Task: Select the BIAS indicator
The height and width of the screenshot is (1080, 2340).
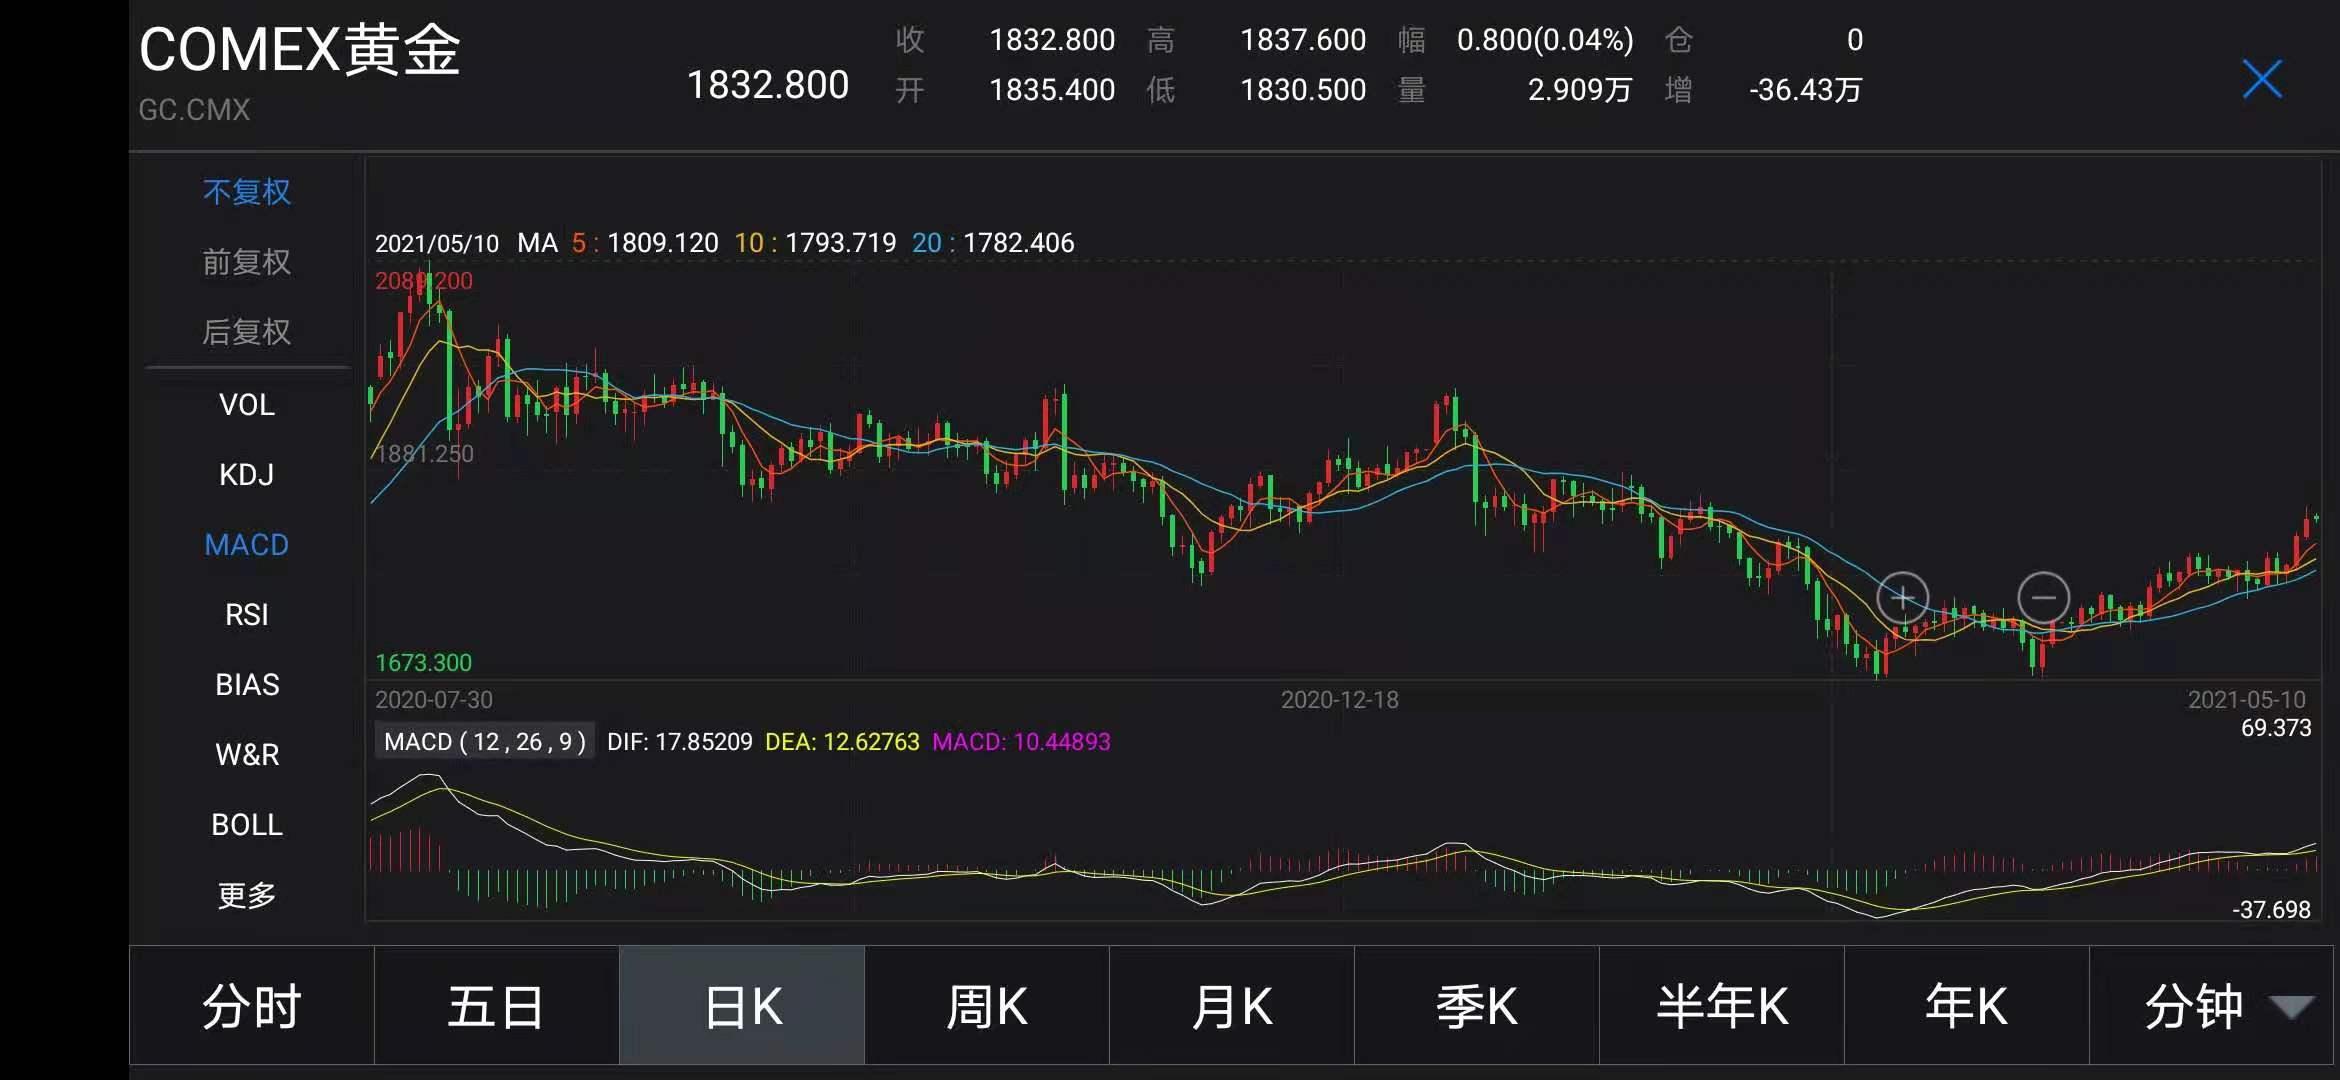Action: click(x=247, y=684)
